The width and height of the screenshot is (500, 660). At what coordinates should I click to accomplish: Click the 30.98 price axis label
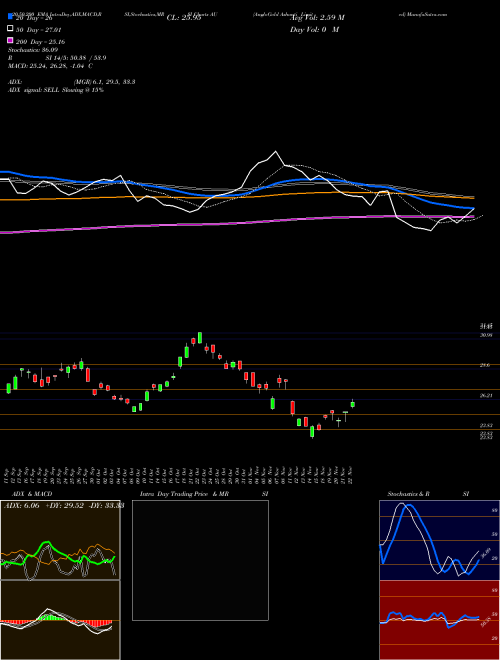tap(486, 335)
